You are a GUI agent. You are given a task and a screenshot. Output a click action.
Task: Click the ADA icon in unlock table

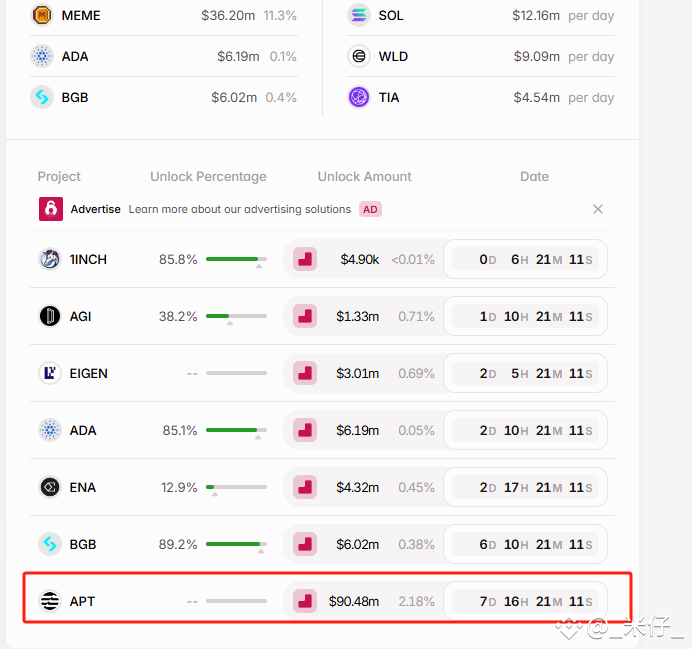coord(50,430)
